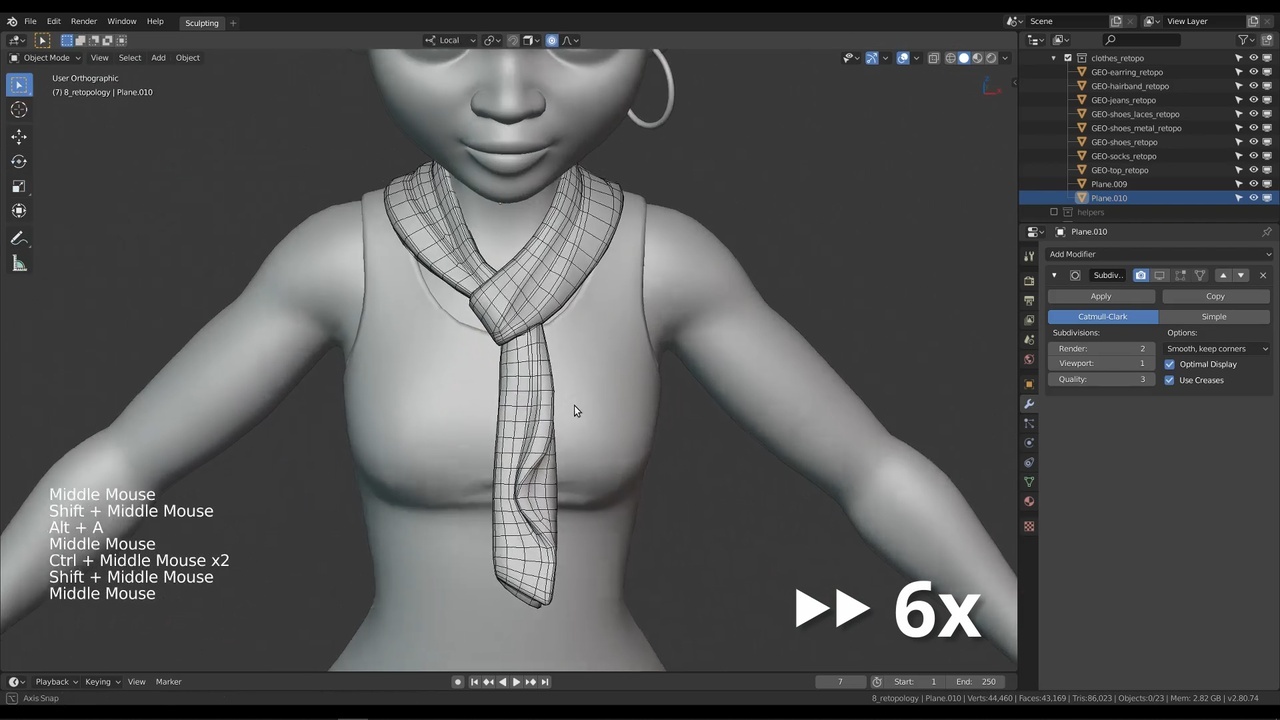Screen dimensions: 1280x720
Task: Hide GEO-jeans_retopo with its eye icon
Action: pos(1253,100)
